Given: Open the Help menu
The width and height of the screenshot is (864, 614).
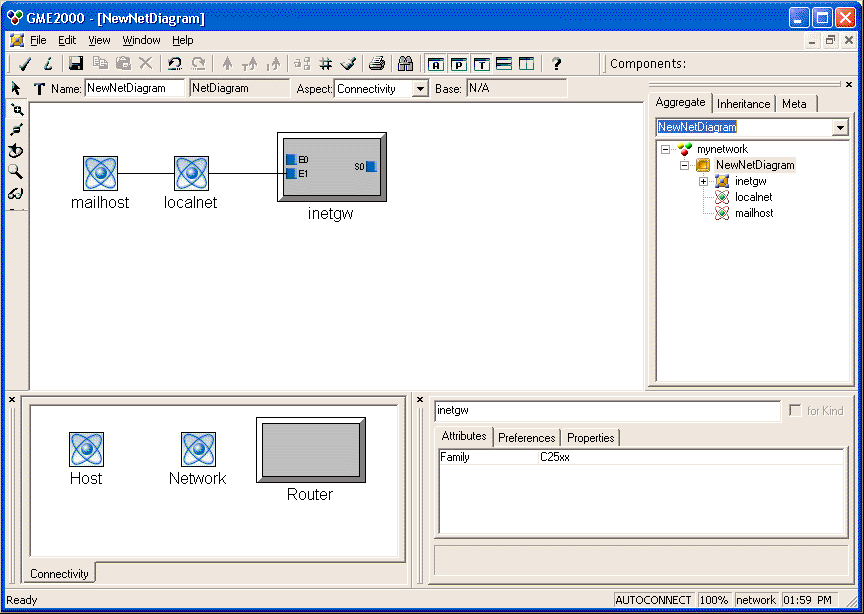Looking at the screenshot, I should click(183, 40).
